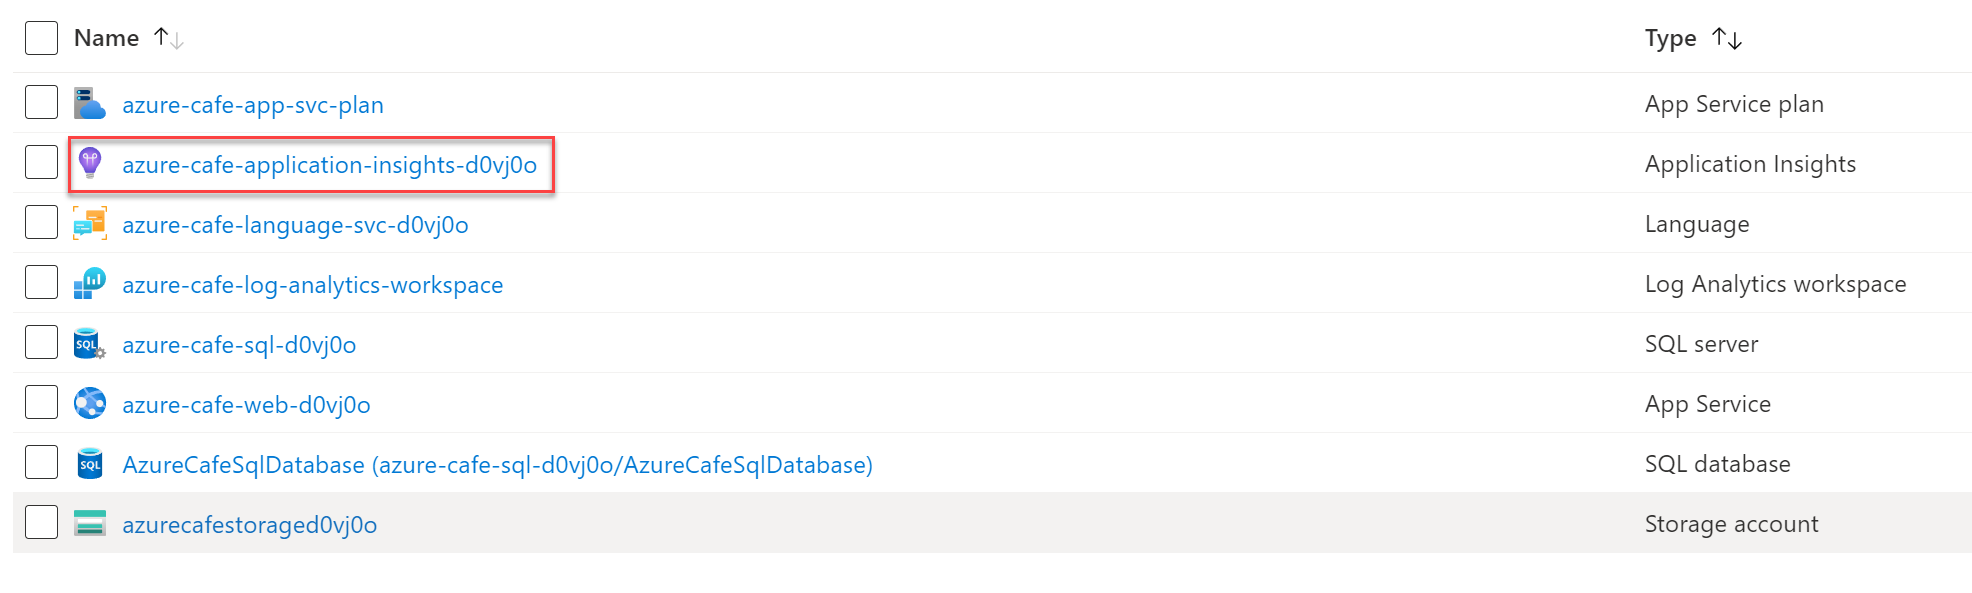Click the SQL server resource icon
Screen dimensions: 1972x593
click(x=90, y=344)
